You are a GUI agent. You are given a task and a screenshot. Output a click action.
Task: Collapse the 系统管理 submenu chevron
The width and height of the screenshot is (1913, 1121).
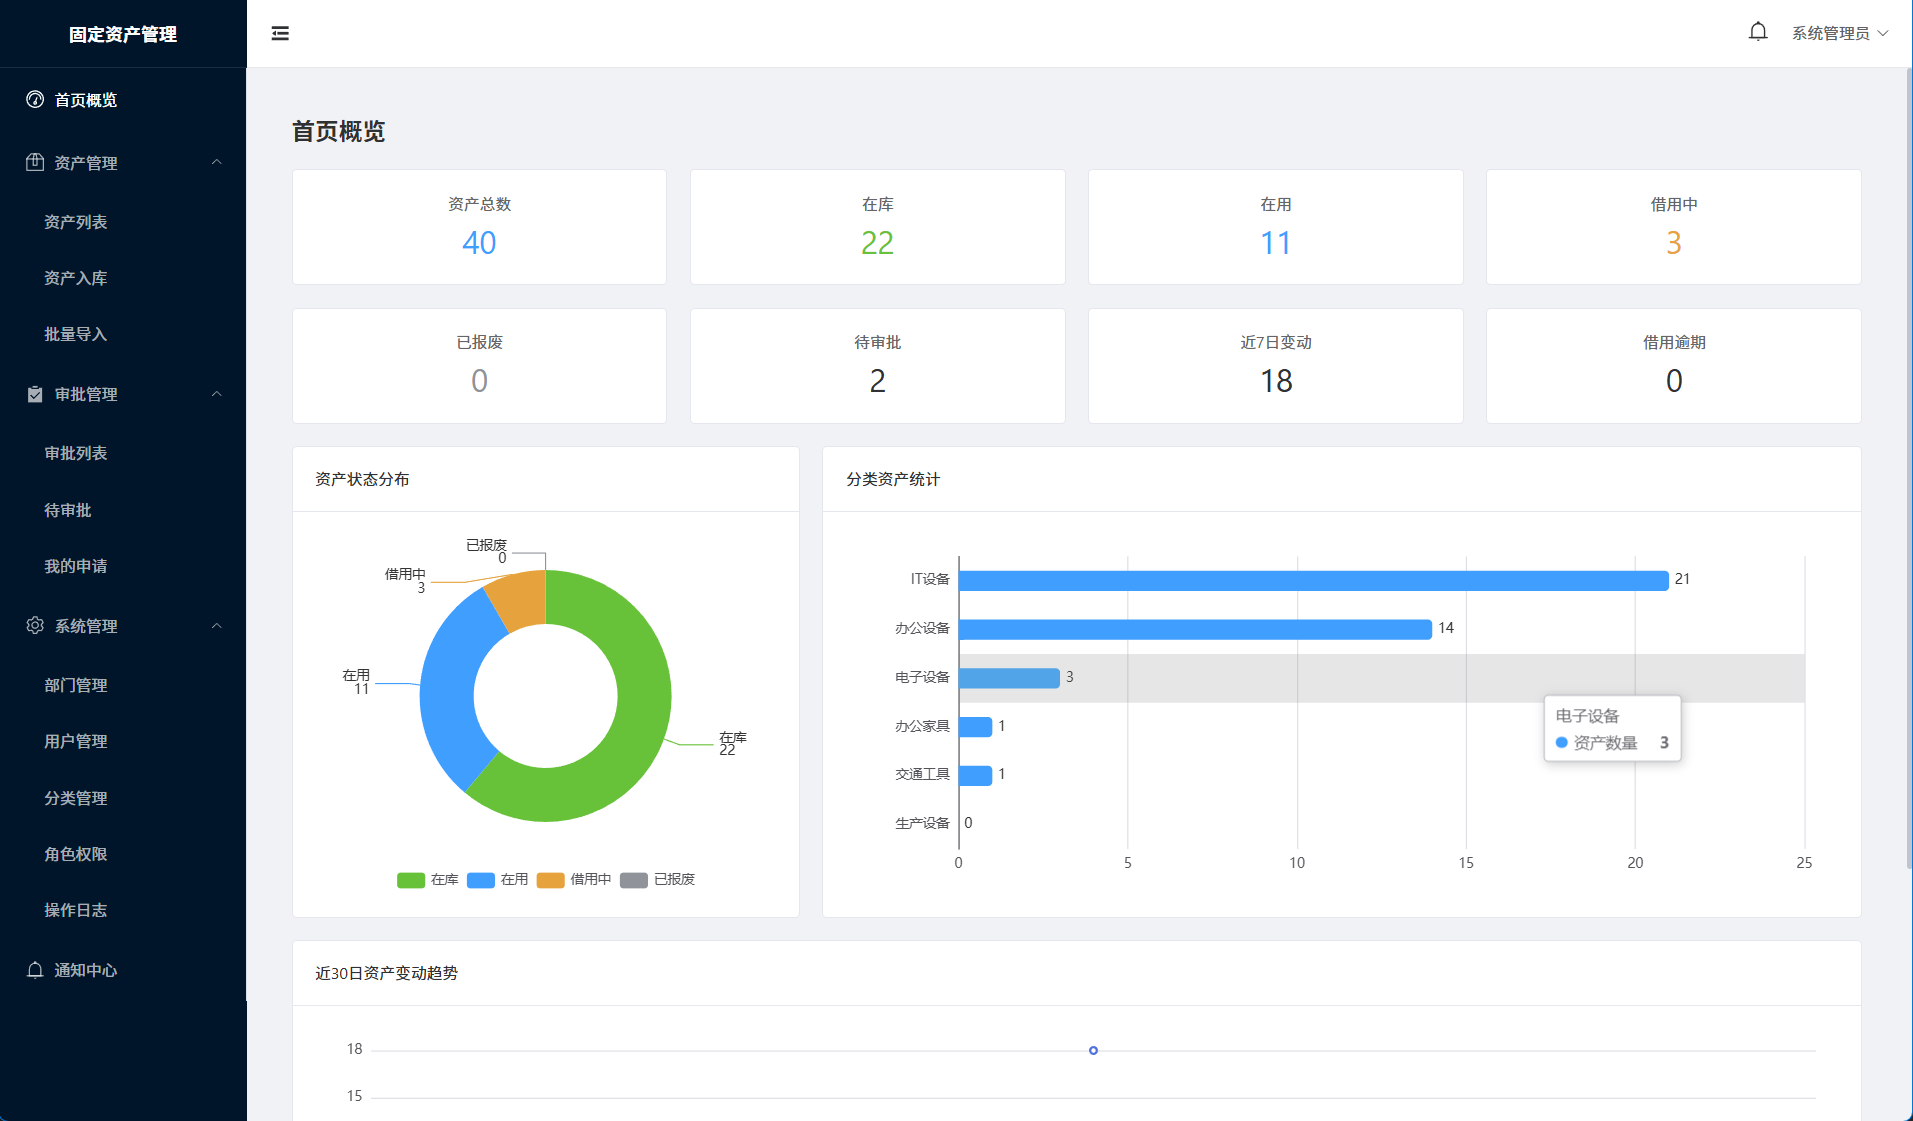(x=217, y=625)
